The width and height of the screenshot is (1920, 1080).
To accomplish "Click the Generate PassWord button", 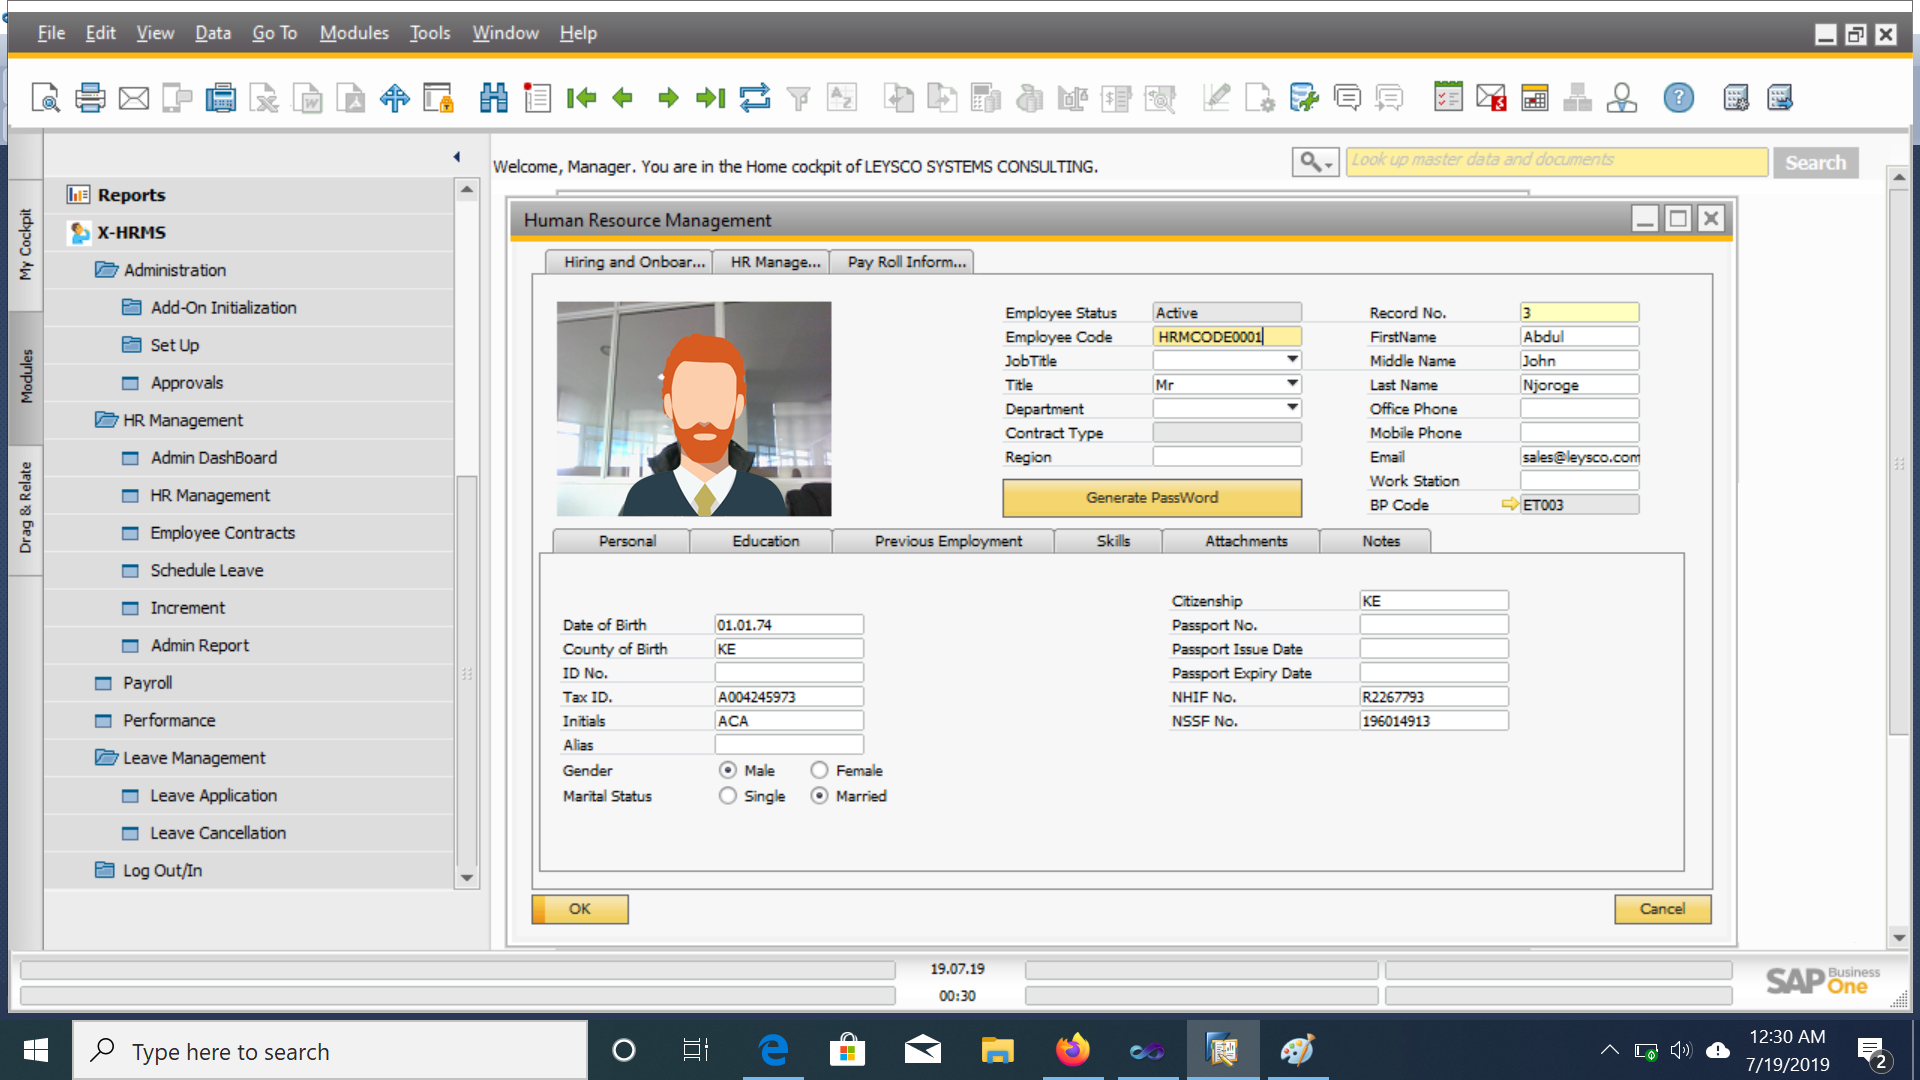I will 1152,497.
